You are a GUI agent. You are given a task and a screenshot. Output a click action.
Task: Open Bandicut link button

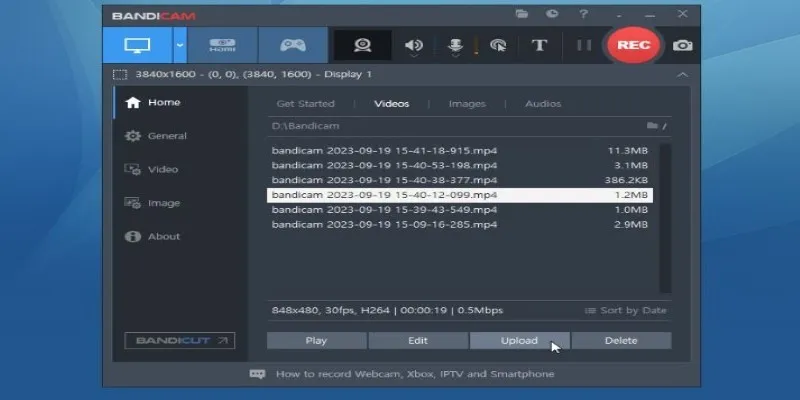[x=180, y=340]
